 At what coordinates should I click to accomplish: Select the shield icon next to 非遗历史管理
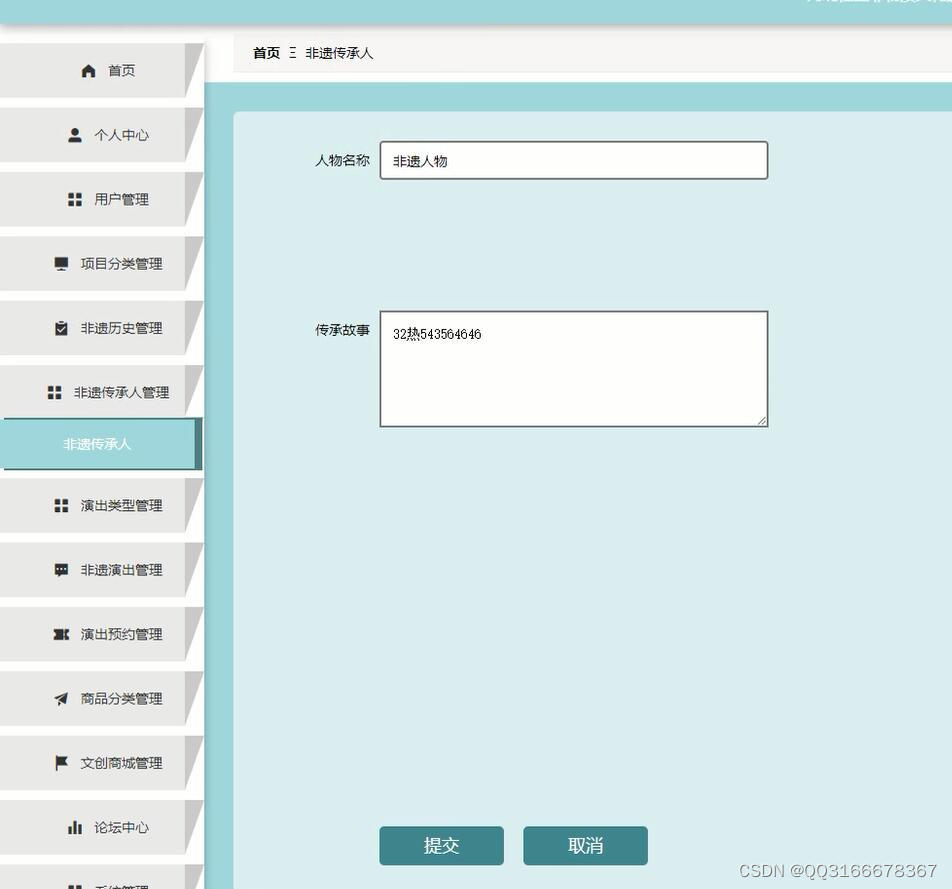[59, 328]
